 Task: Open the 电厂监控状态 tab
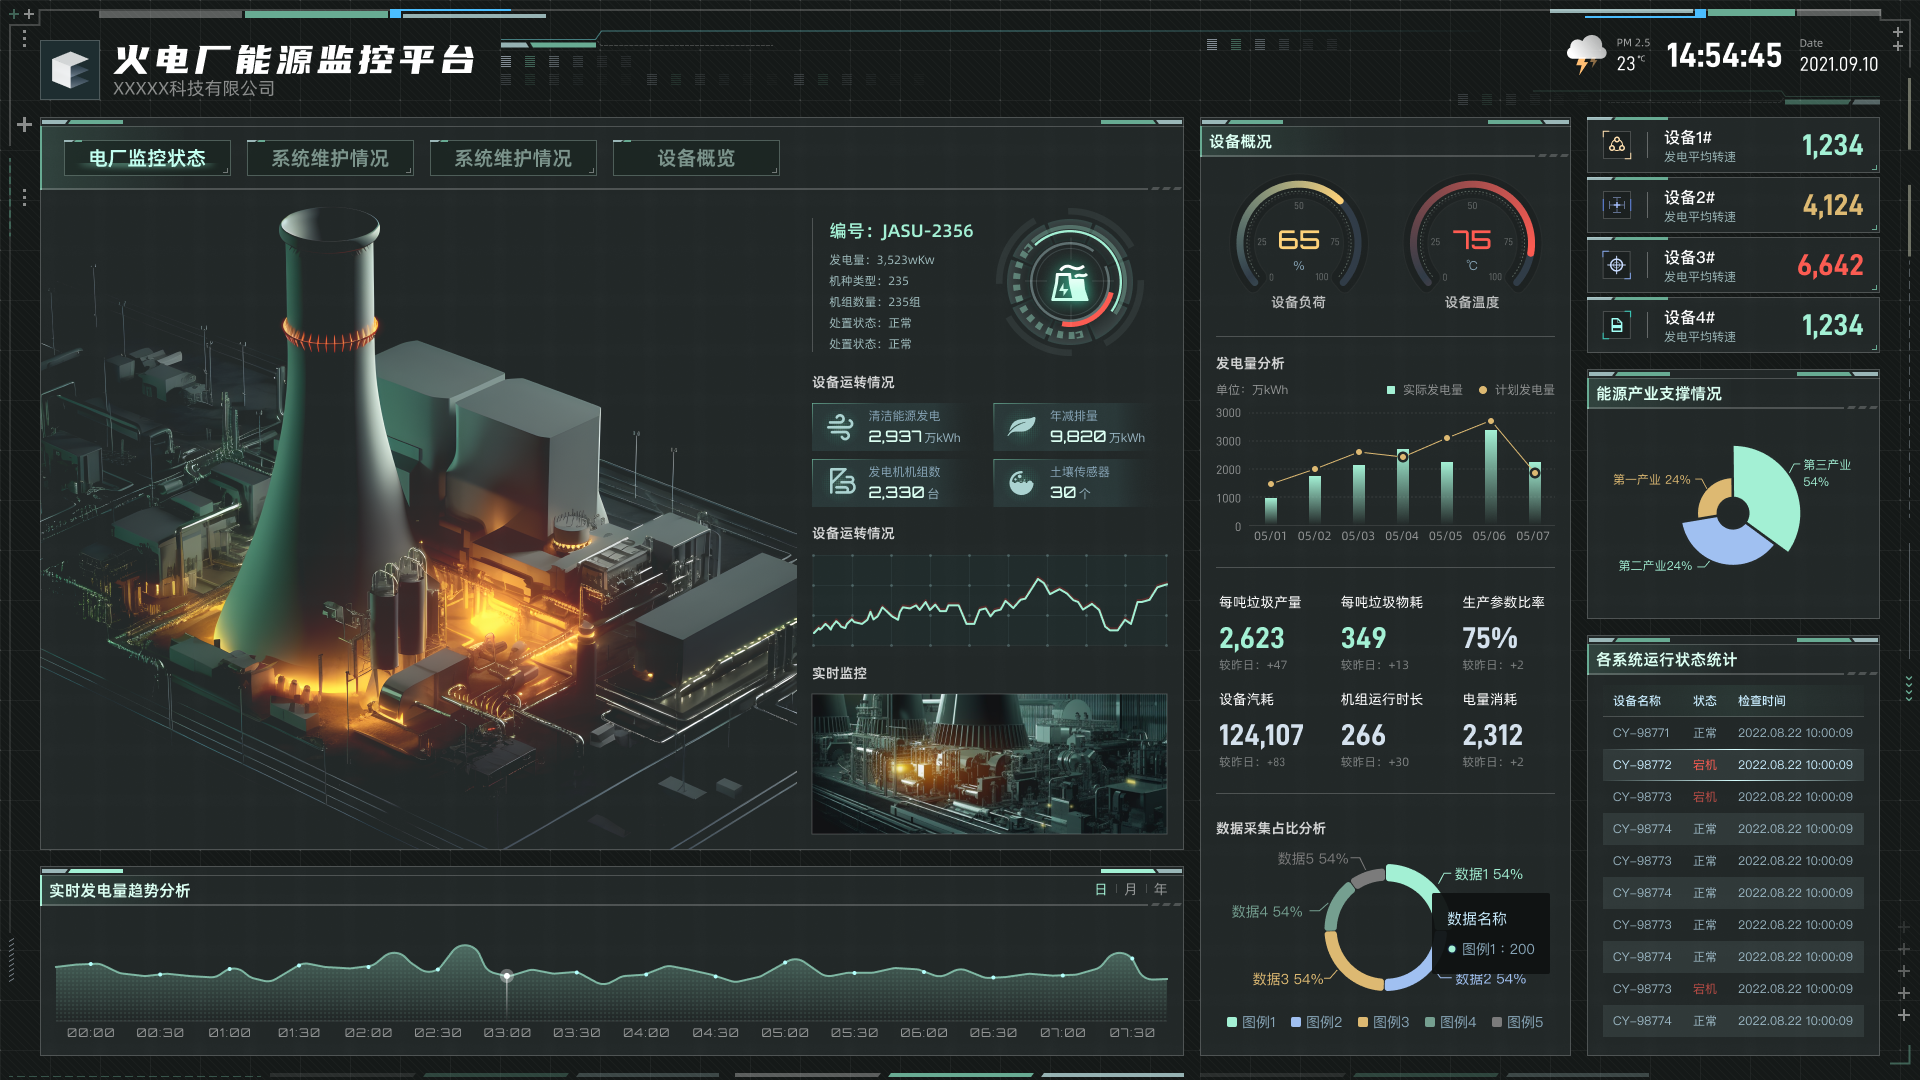(147, 158)
